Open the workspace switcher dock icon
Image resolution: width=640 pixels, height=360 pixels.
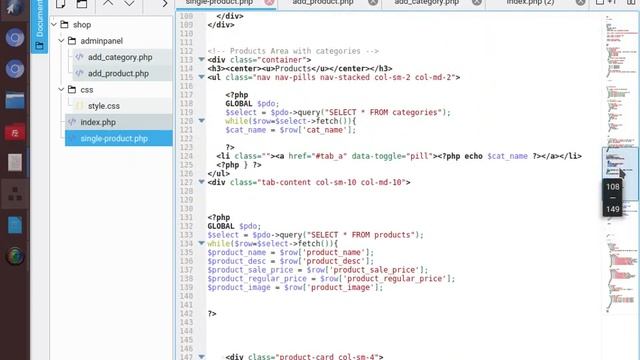pyautogui.click(x=15, y=194)
